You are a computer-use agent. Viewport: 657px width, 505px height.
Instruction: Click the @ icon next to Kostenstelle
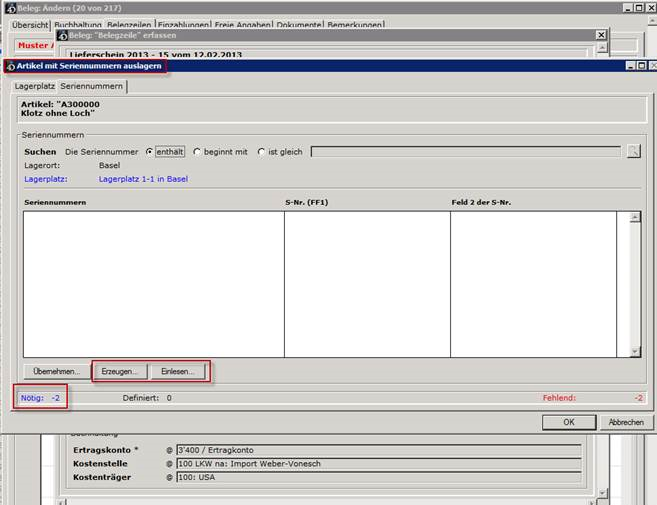pos(168,464)
